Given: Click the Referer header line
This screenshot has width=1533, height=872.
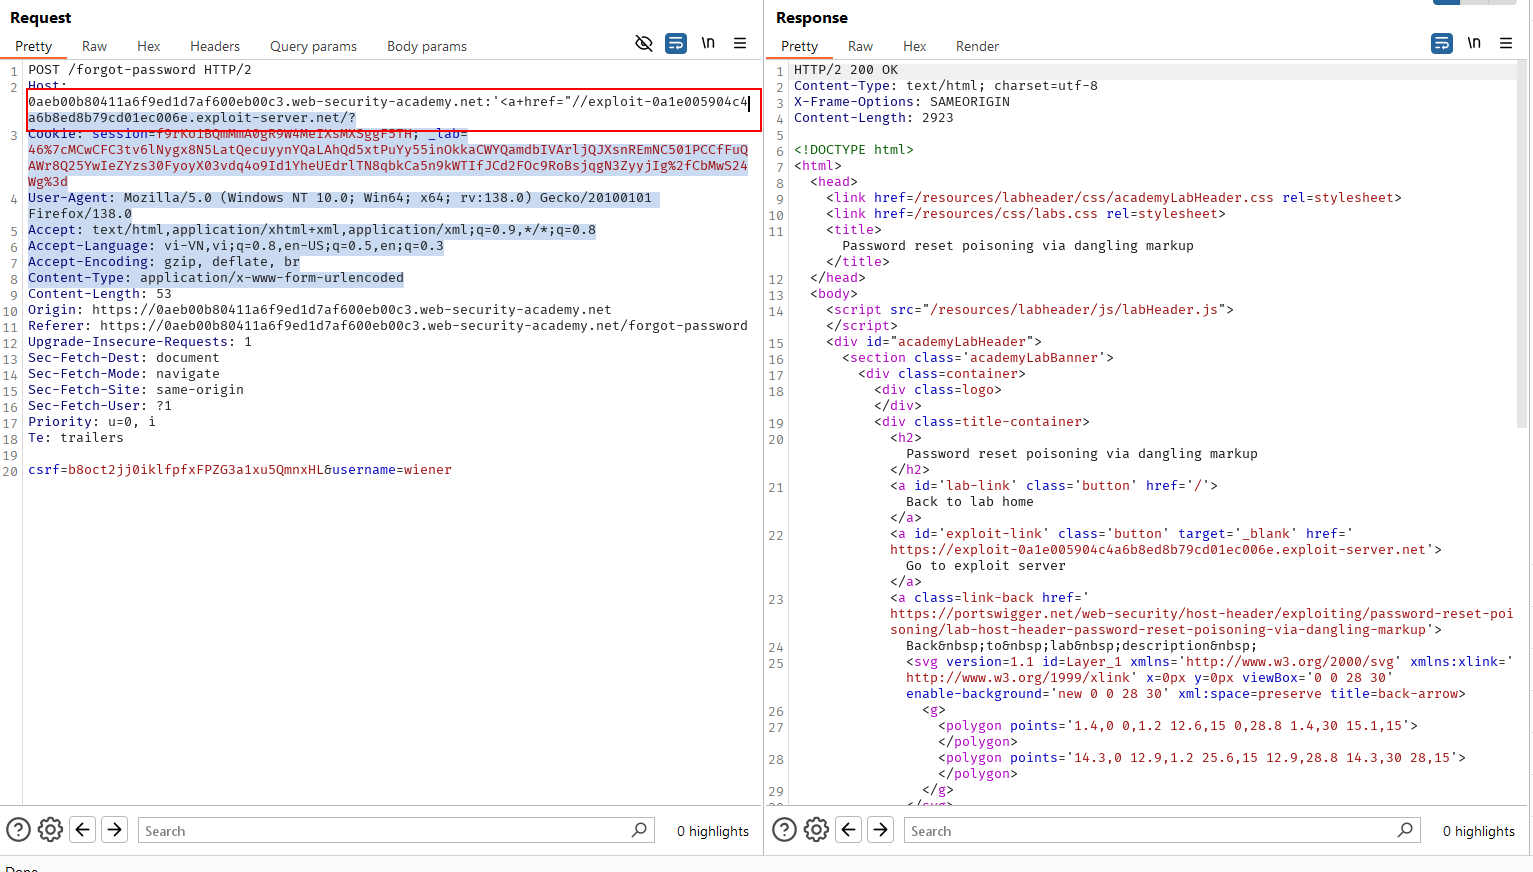Looking at the screenshot, I should (388, 326).
